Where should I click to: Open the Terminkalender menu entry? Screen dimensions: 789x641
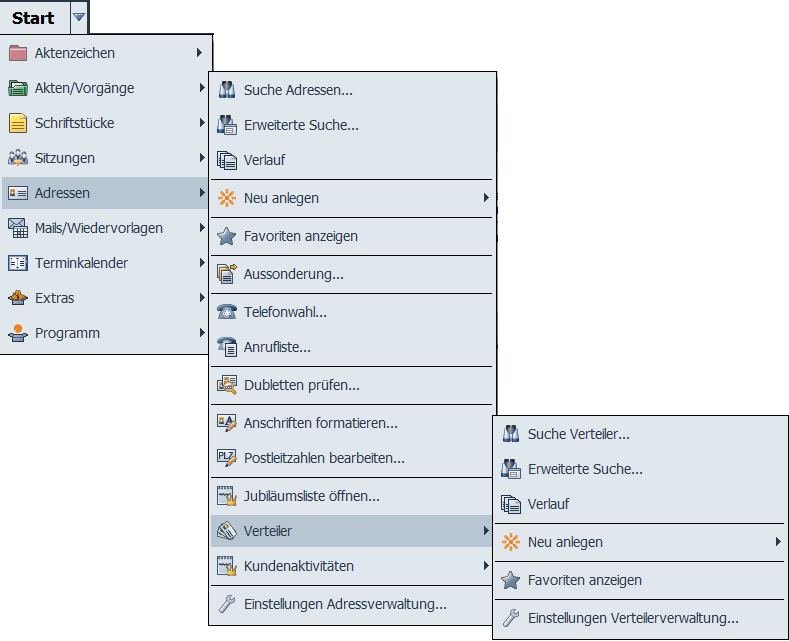[x=81, y=263]
